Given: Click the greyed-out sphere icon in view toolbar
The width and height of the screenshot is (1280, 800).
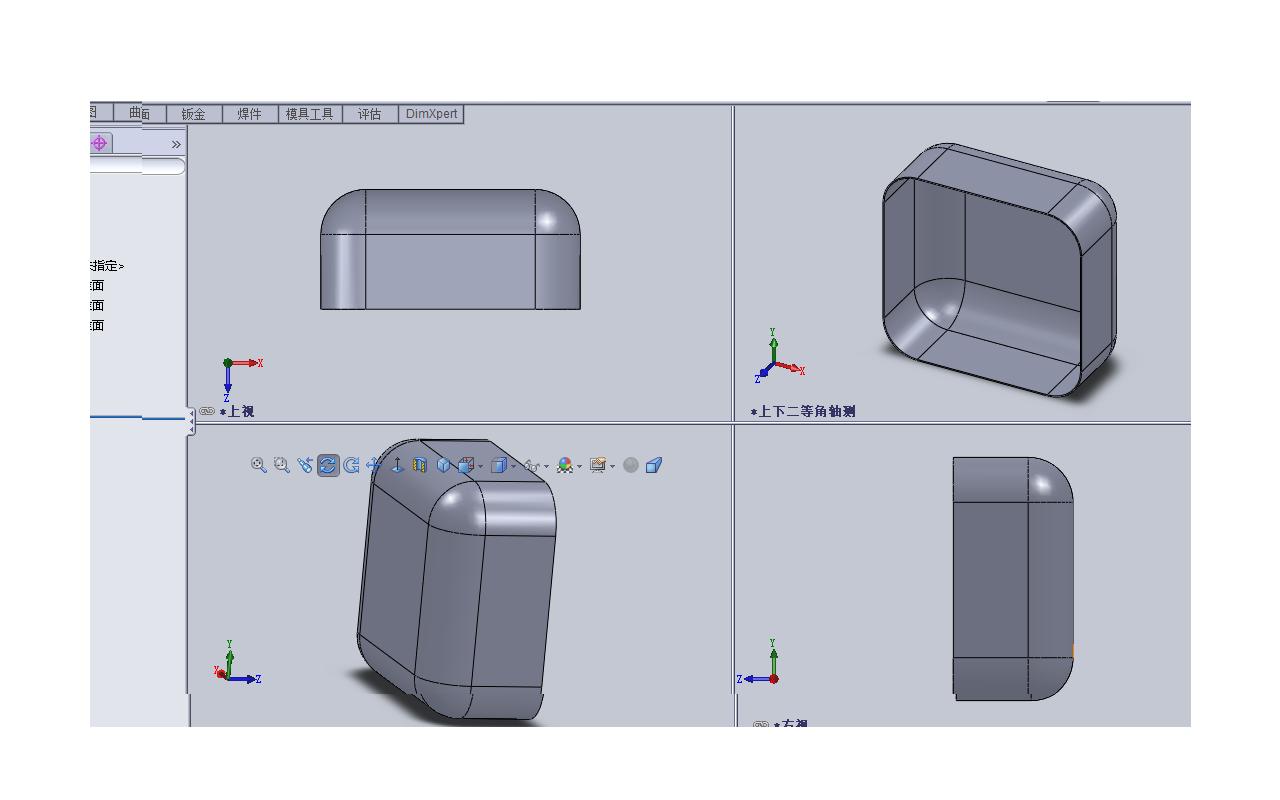Looking at the screenshot, I should point(631,465).
